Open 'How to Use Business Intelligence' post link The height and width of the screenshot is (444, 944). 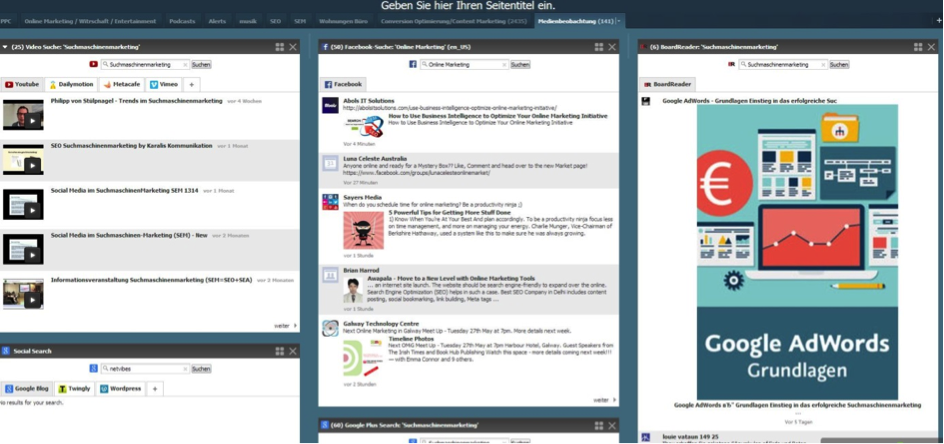coord(498,116)
